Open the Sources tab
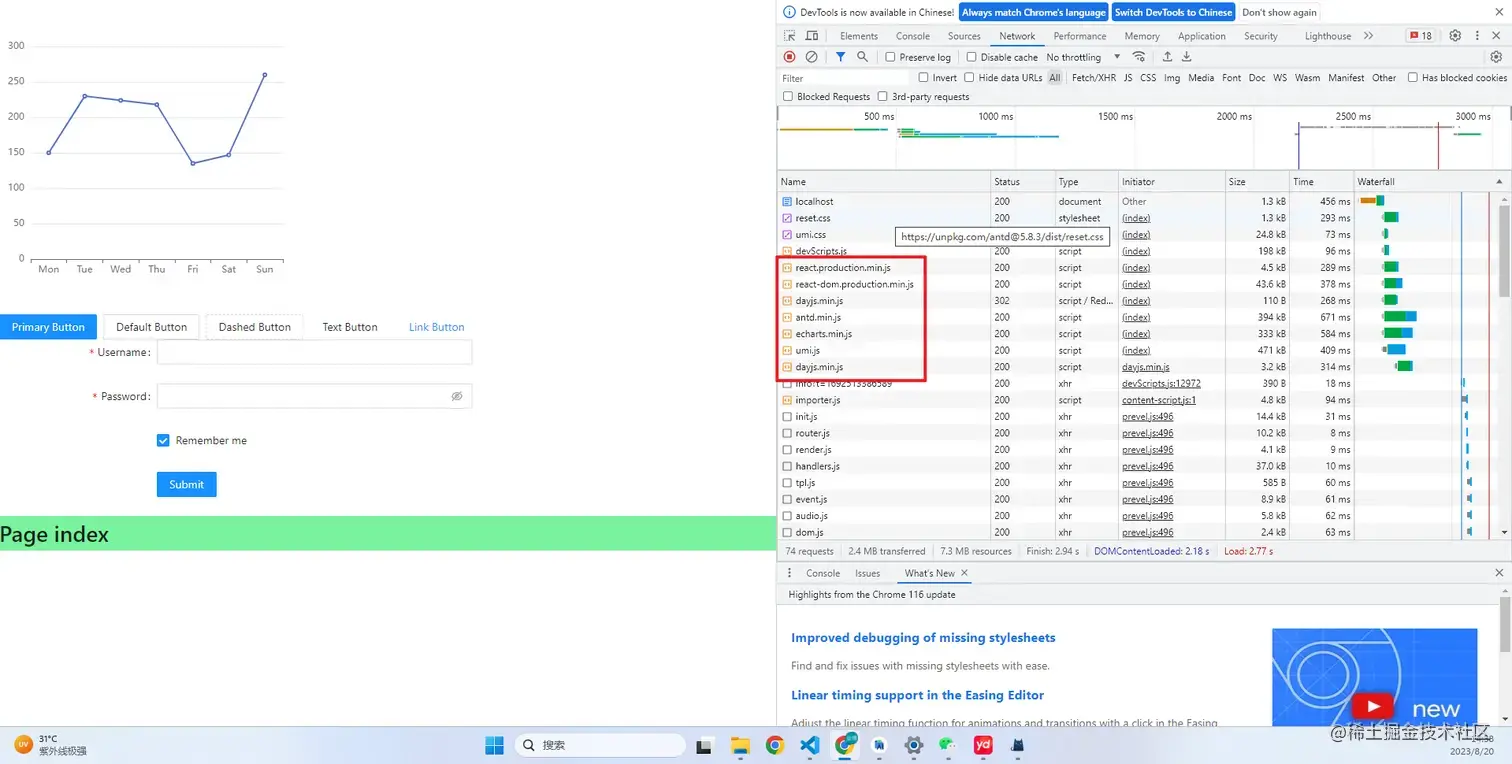This screenshot has width=1512, height=764. point(964,36)
